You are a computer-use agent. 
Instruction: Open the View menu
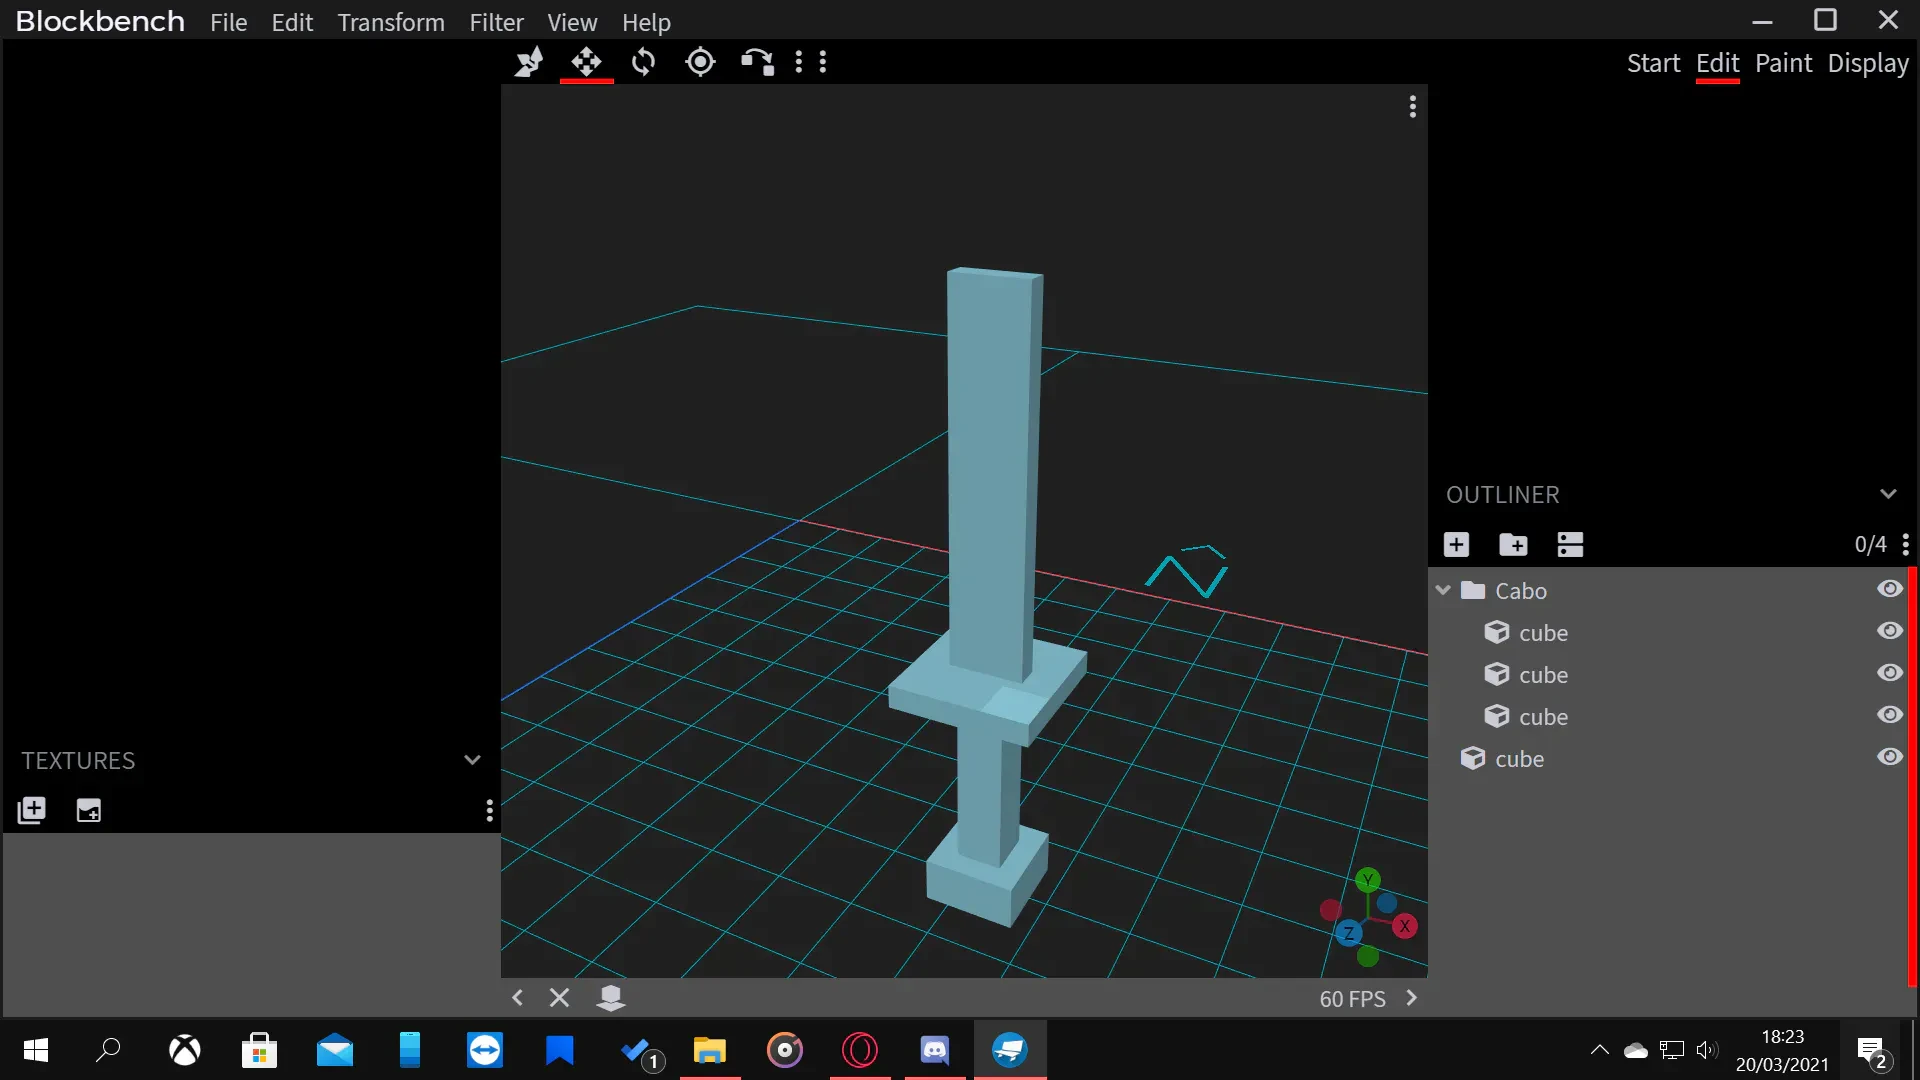coord(572,22)
